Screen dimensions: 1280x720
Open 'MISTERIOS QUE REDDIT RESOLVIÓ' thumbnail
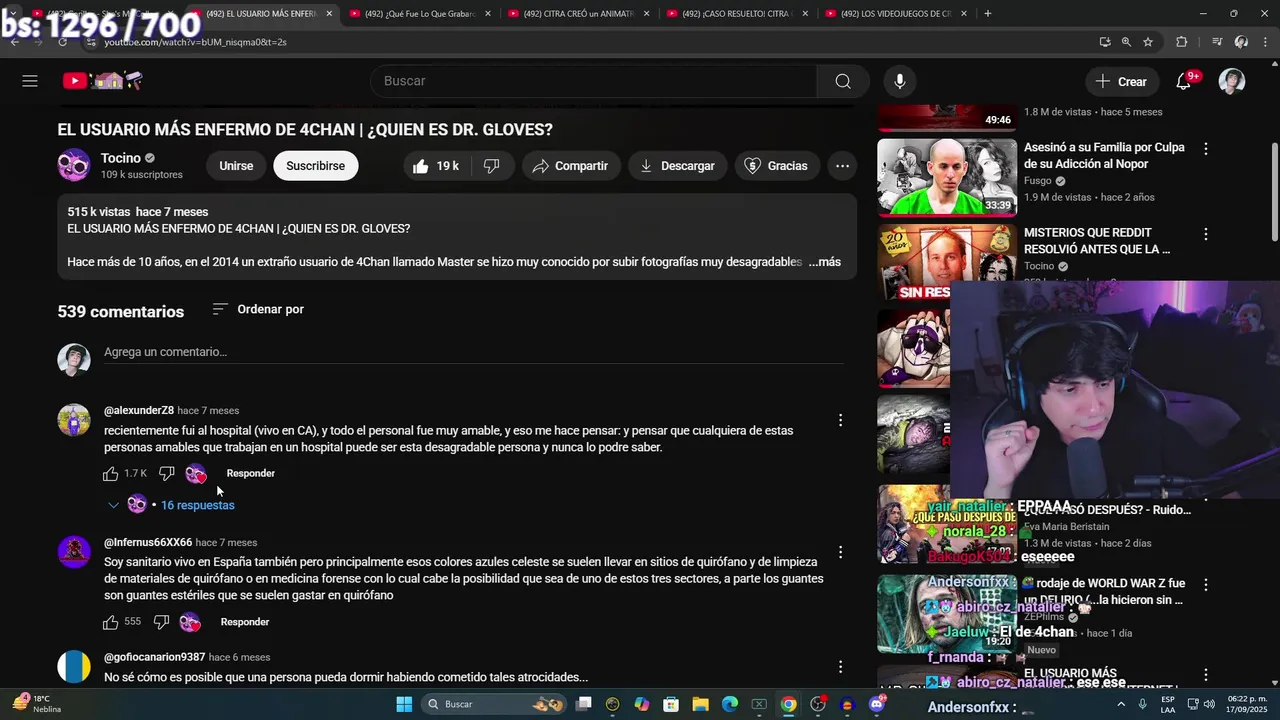click(x=947, y=262)
